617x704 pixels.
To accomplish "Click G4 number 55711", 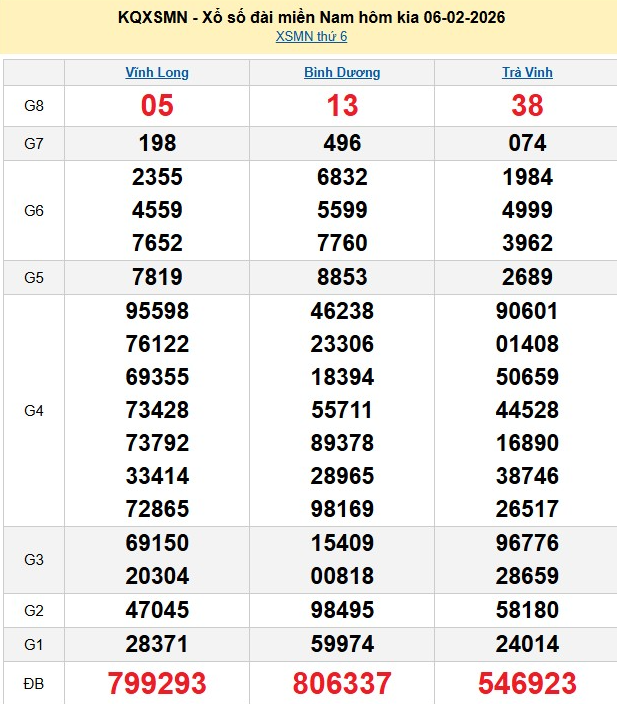I will click(342, 410).
